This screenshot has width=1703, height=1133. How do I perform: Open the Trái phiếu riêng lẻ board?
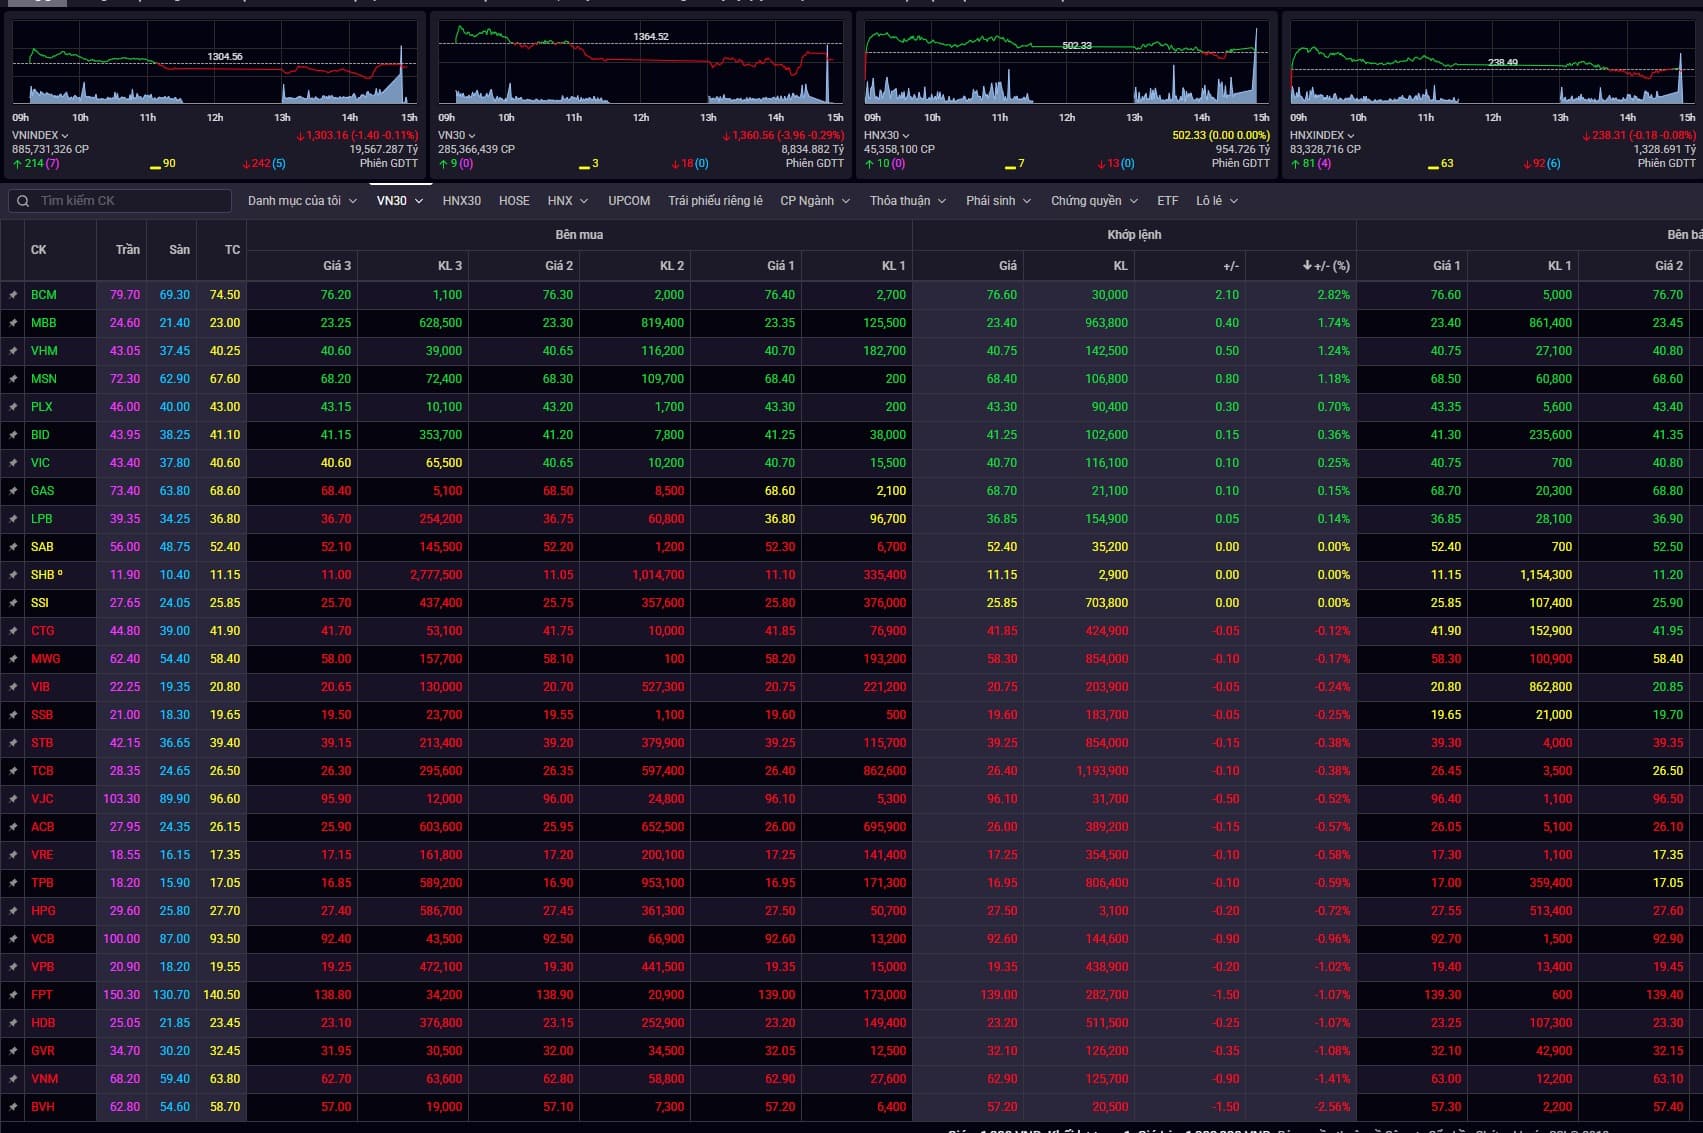click(x=715, y=201)
